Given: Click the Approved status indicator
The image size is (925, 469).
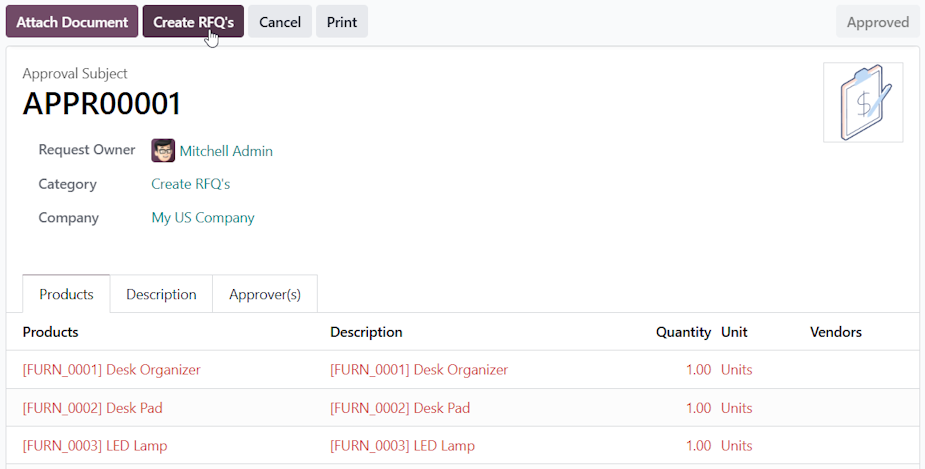Looking at the screenshot, I should click(877, 22).
